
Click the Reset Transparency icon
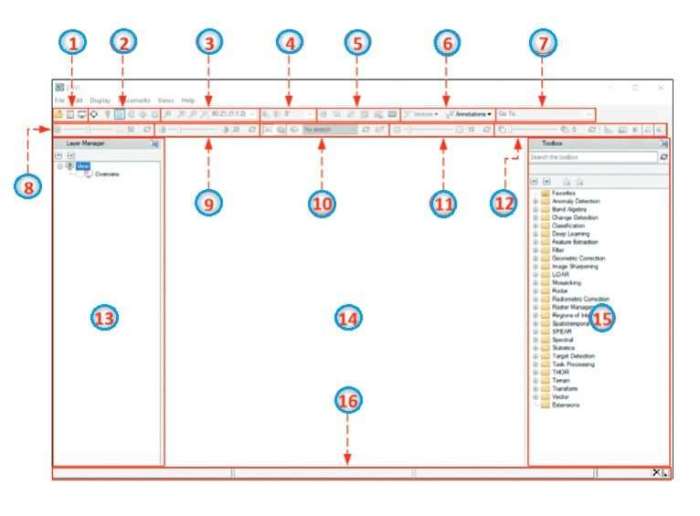point(592,130)
